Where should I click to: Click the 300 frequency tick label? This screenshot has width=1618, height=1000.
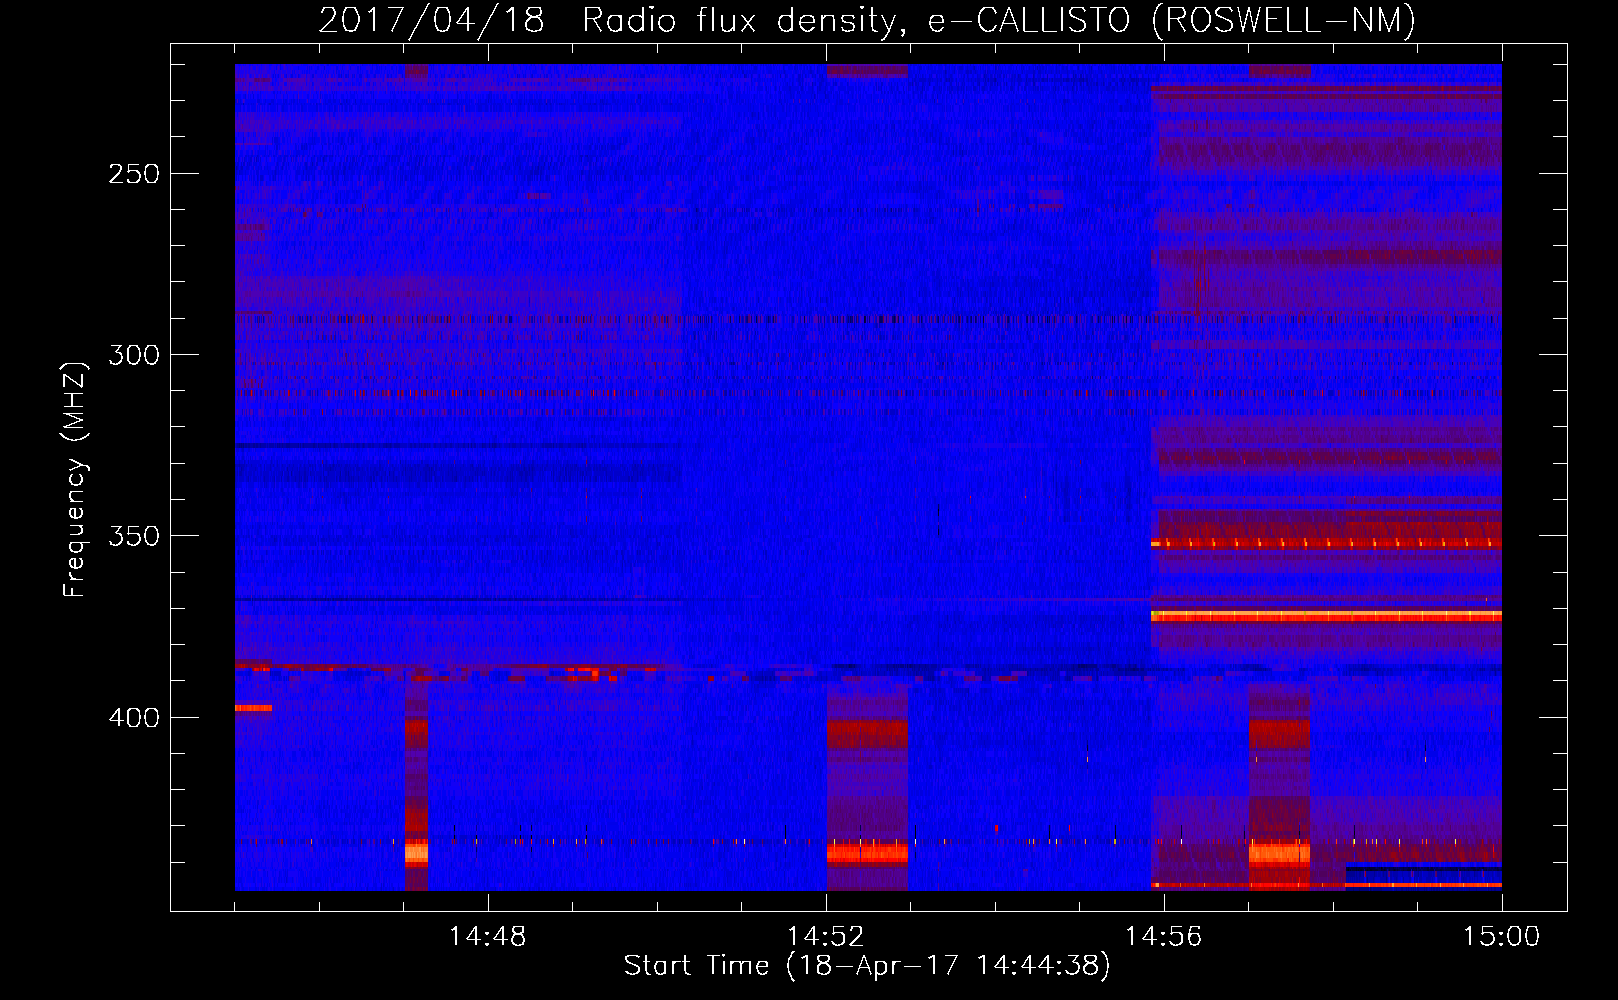pos(134,355)
